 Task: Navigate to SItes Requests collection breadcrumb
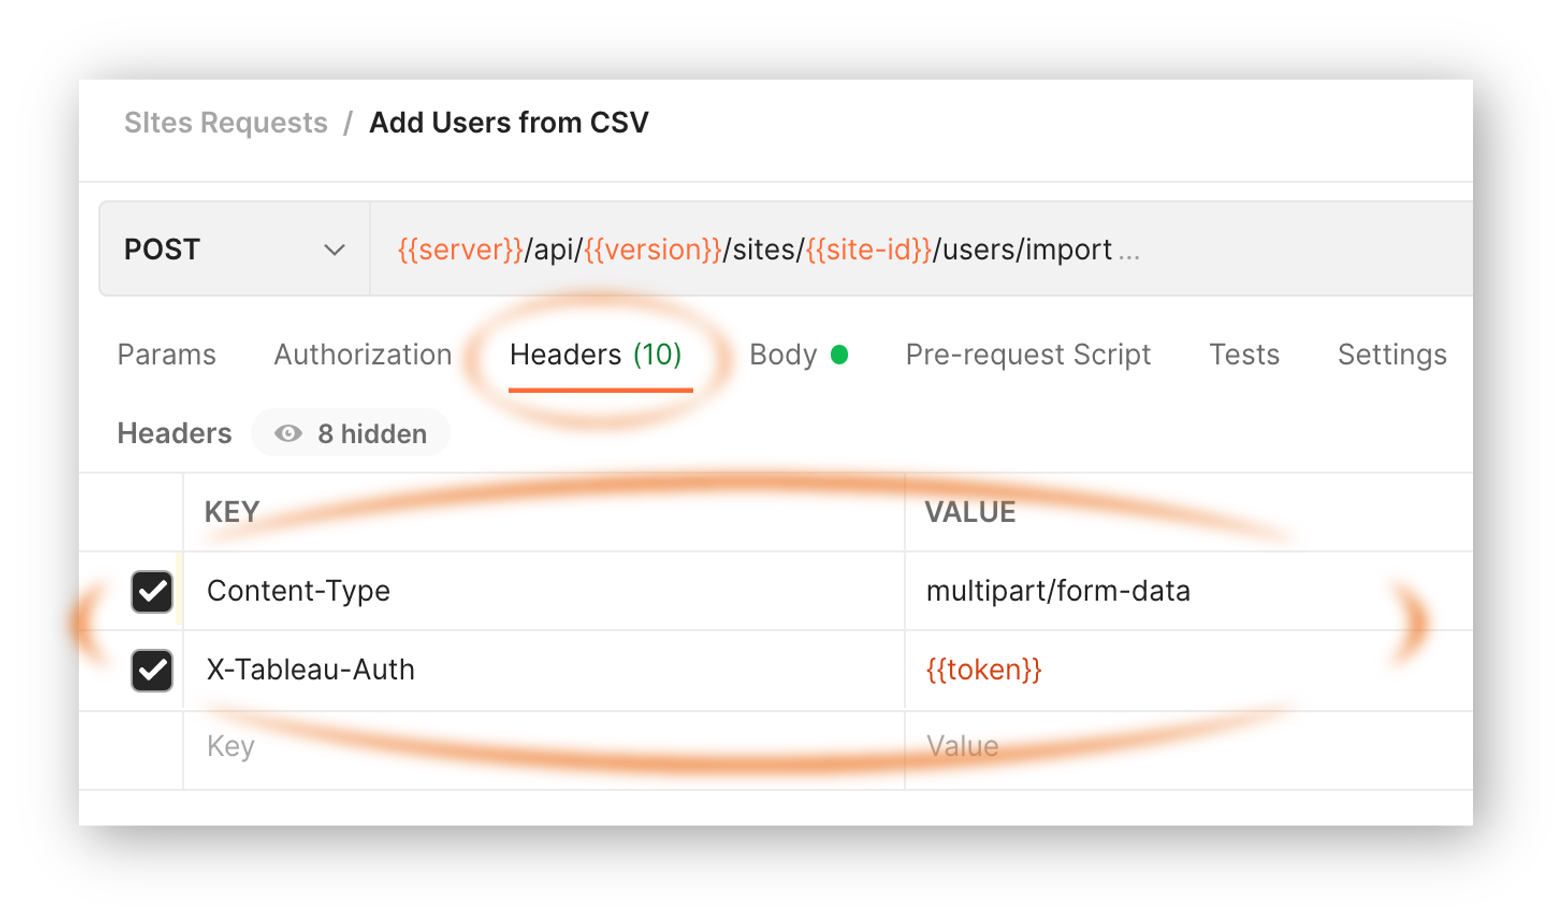click(x=226, y=122)
